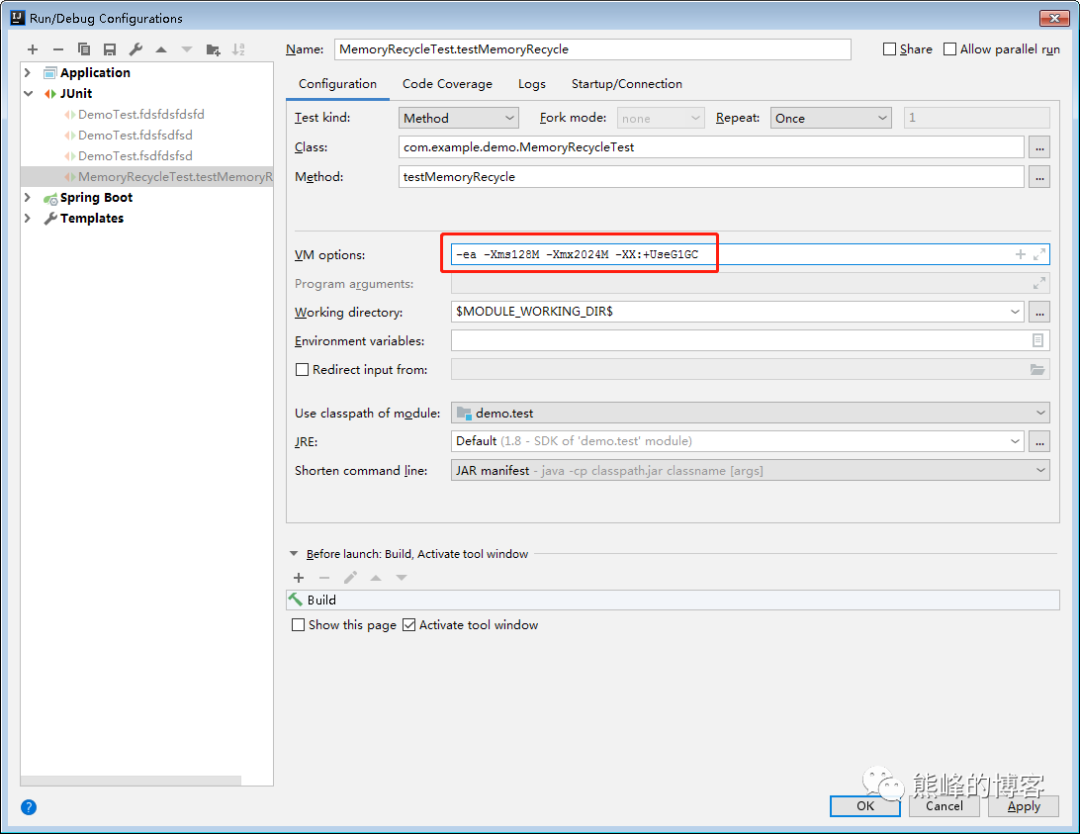Click the Environment variables edit icon
Viewport: 1080px width, 834px height.
point(1038,340)
